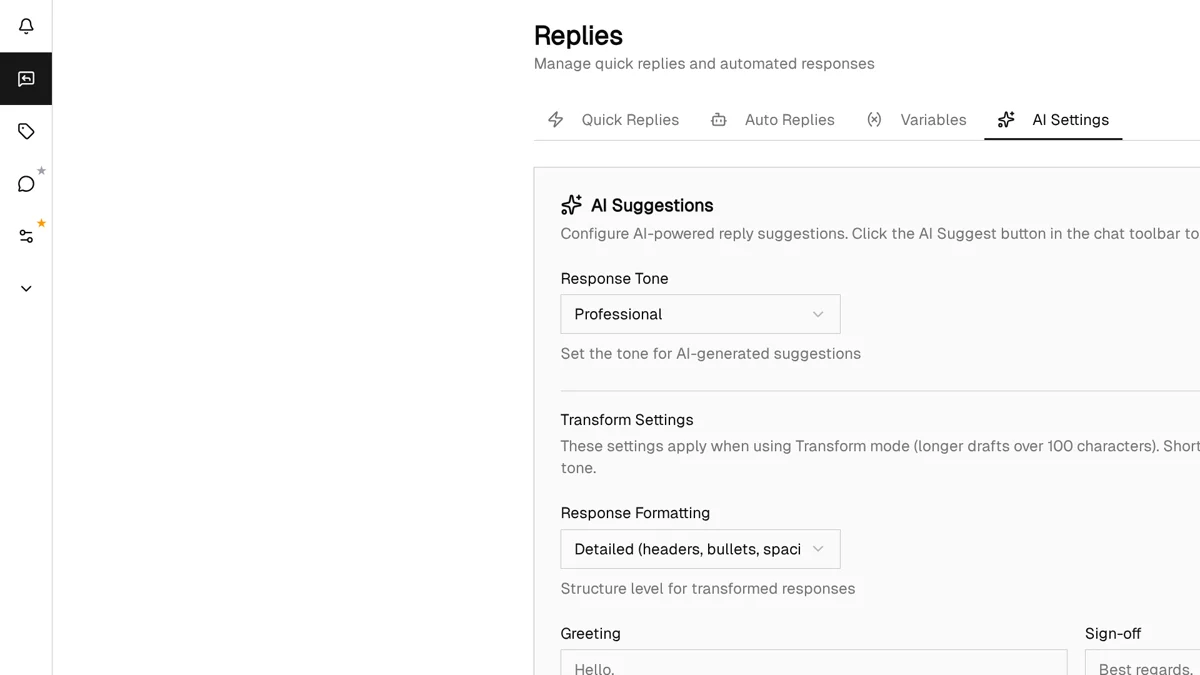Switch to the Auto Replies tab
Screen dimensions: 1200x675
tap(789, 119)
